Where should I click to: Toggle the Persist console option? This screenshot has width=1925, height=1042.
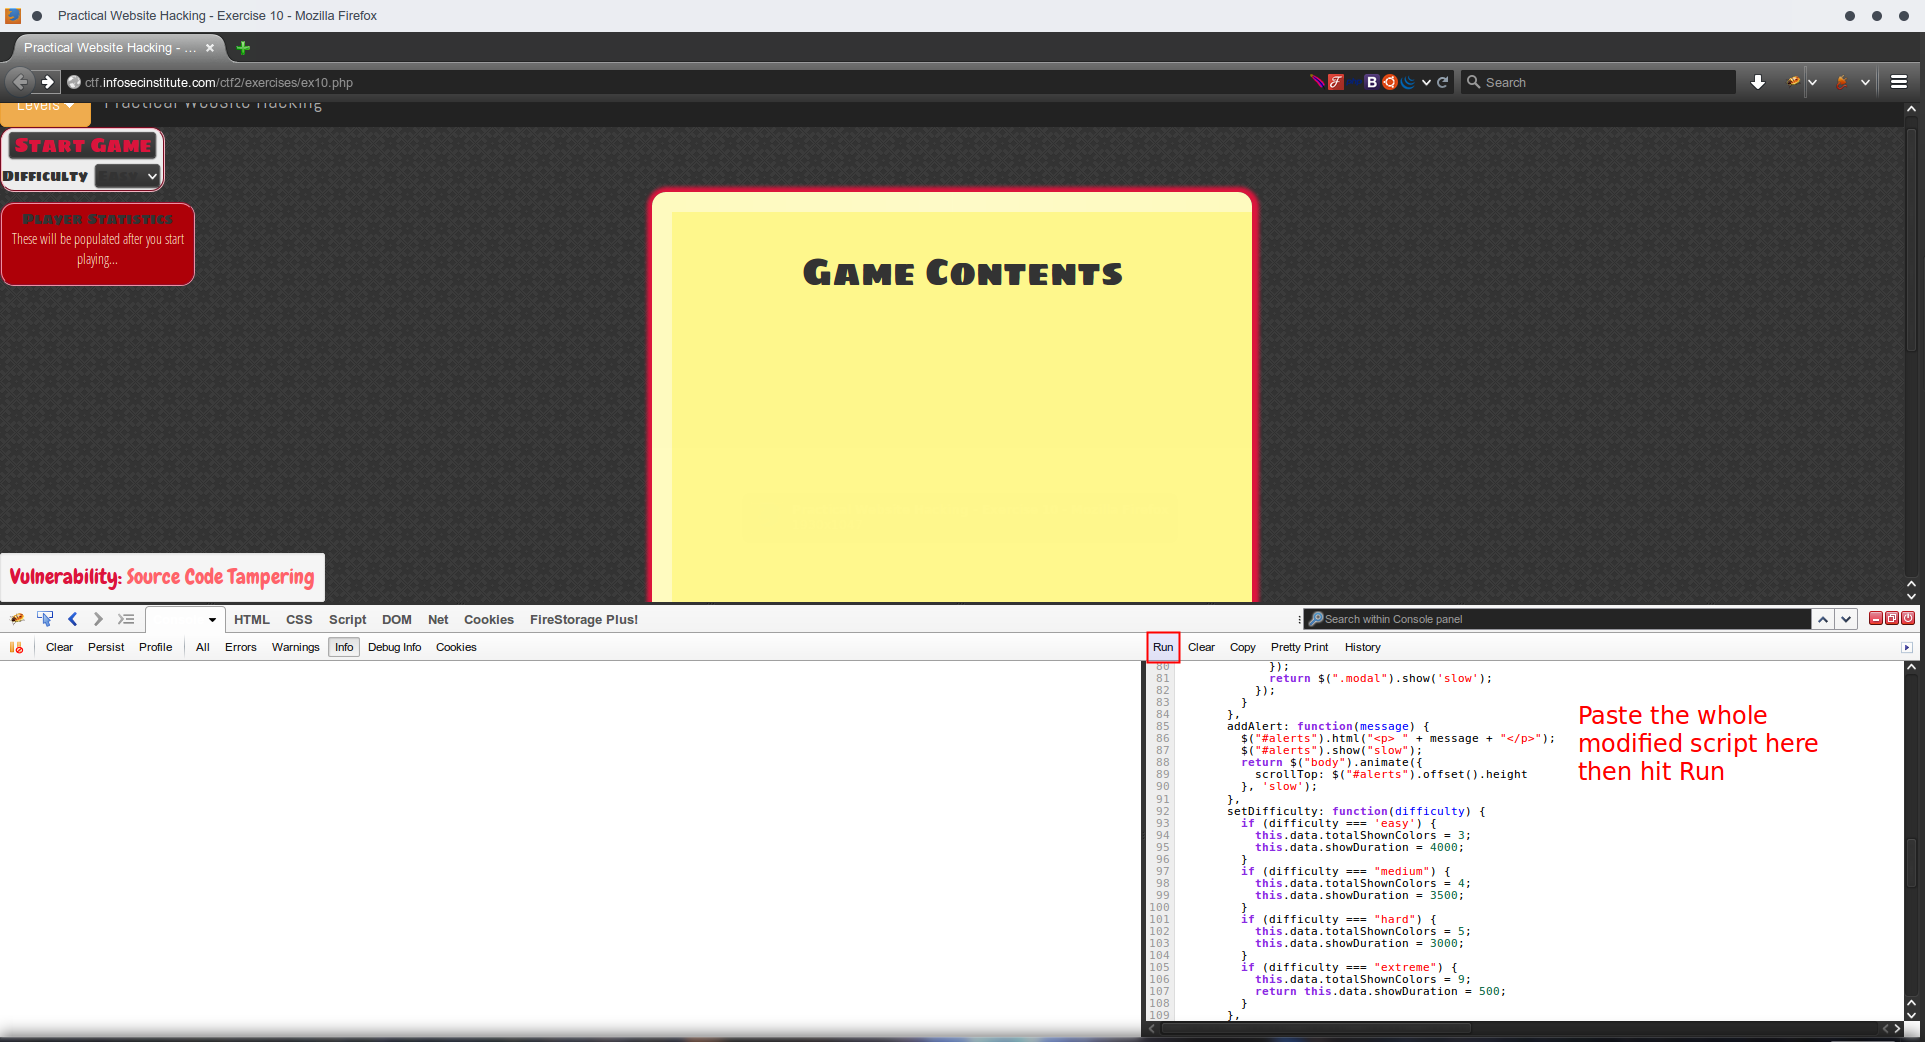tap(106, 647)
